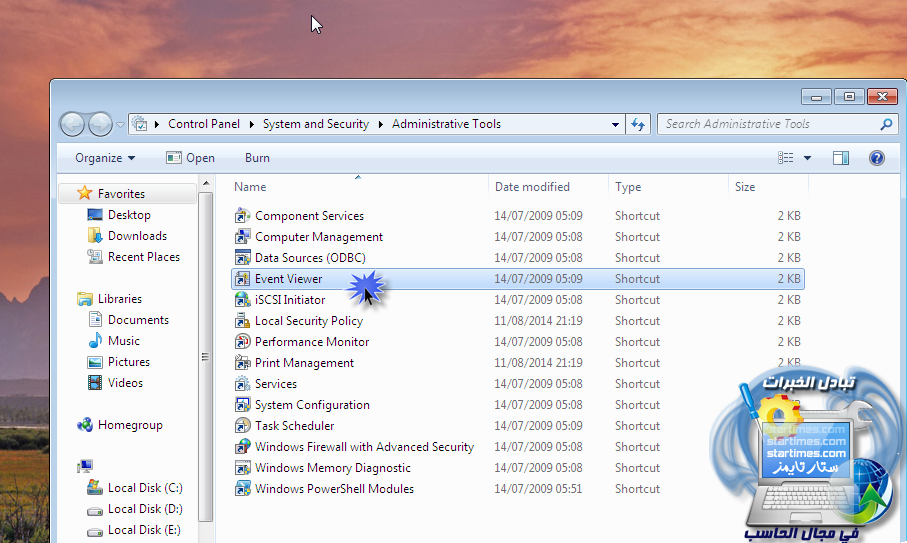This screenshot has height=543, width=907.
Task: Click the Task Scheduler icon
Action: point(241,426)
